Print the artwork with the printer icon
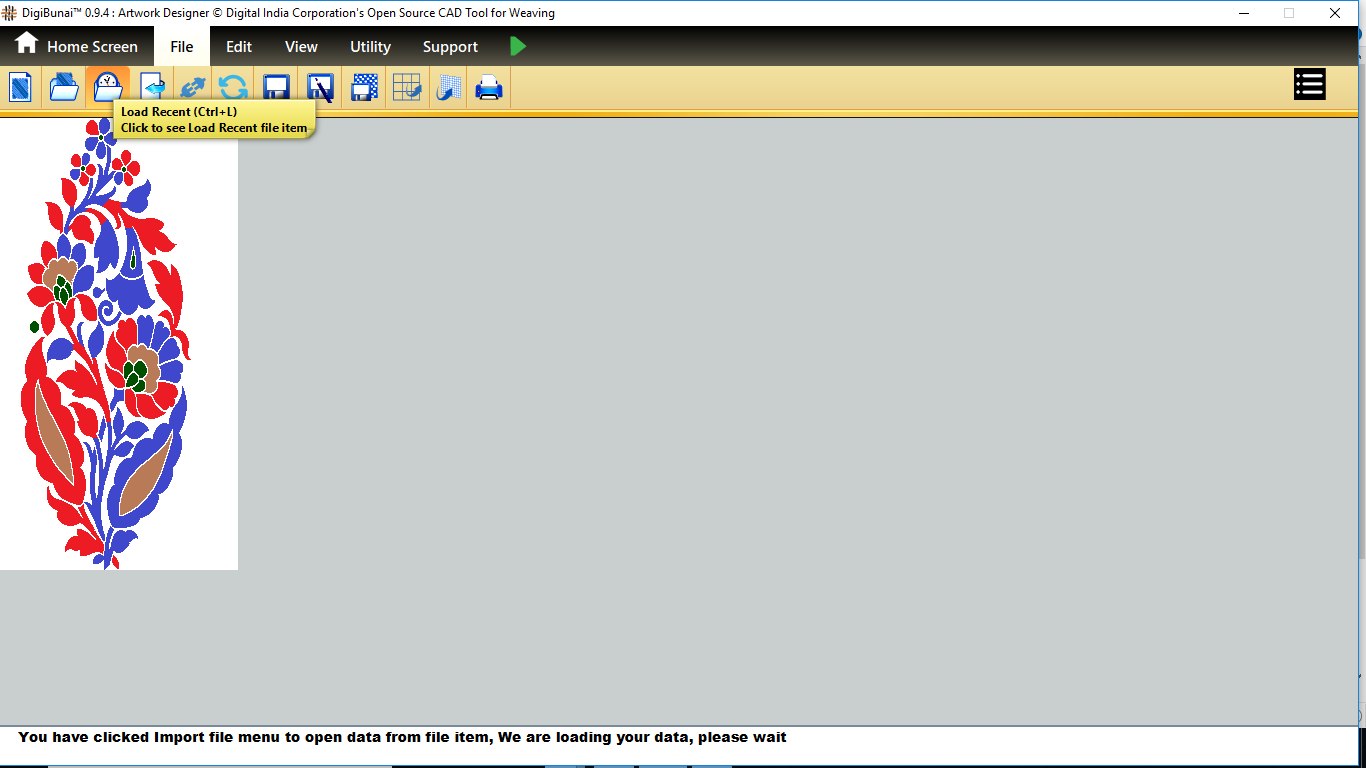The image size is (1366, 768). click(x=489, y=87)
